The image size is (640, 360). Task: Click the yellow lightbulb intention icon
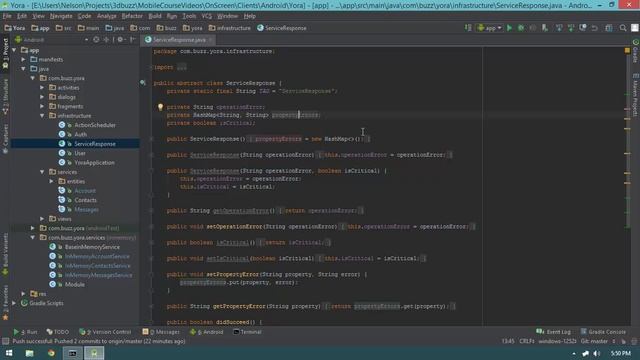tap(160, 107)
